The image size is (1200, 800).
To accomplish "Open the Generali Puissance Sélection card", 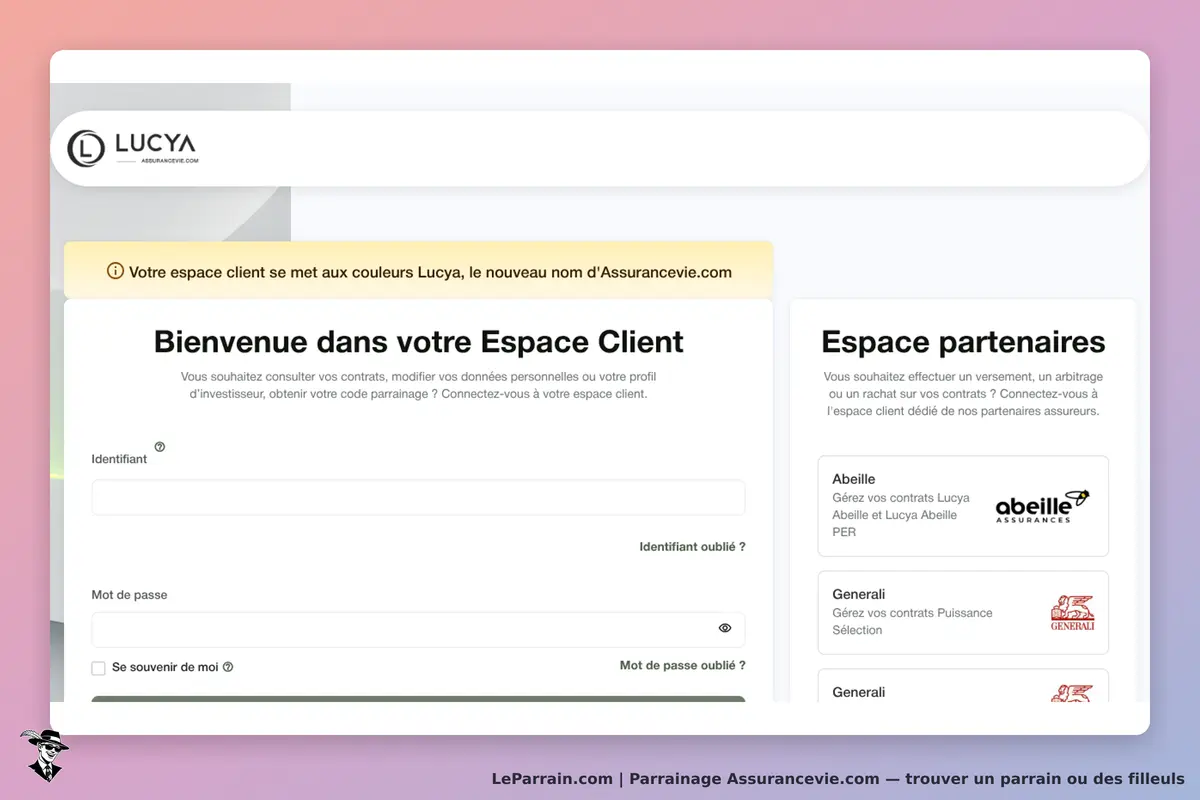I will pyautogui.click(x=963, y=612).
